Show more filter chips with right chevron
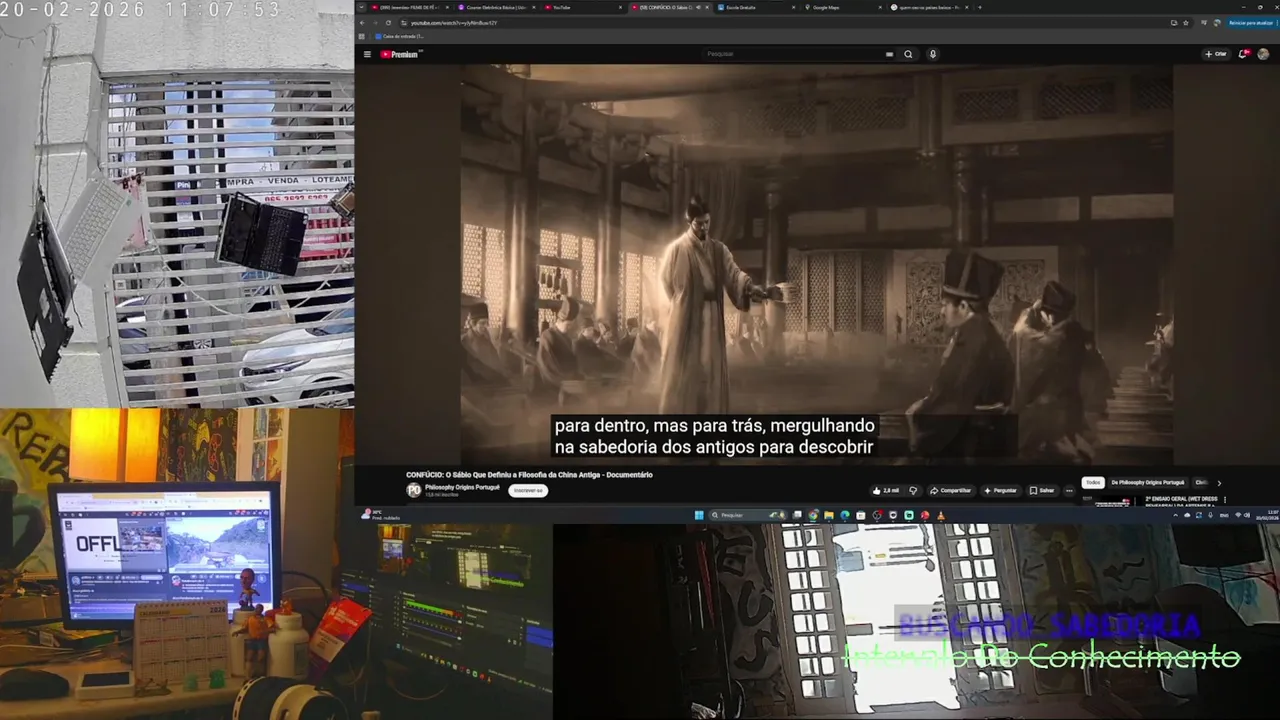 click(x=1219, y=483)
